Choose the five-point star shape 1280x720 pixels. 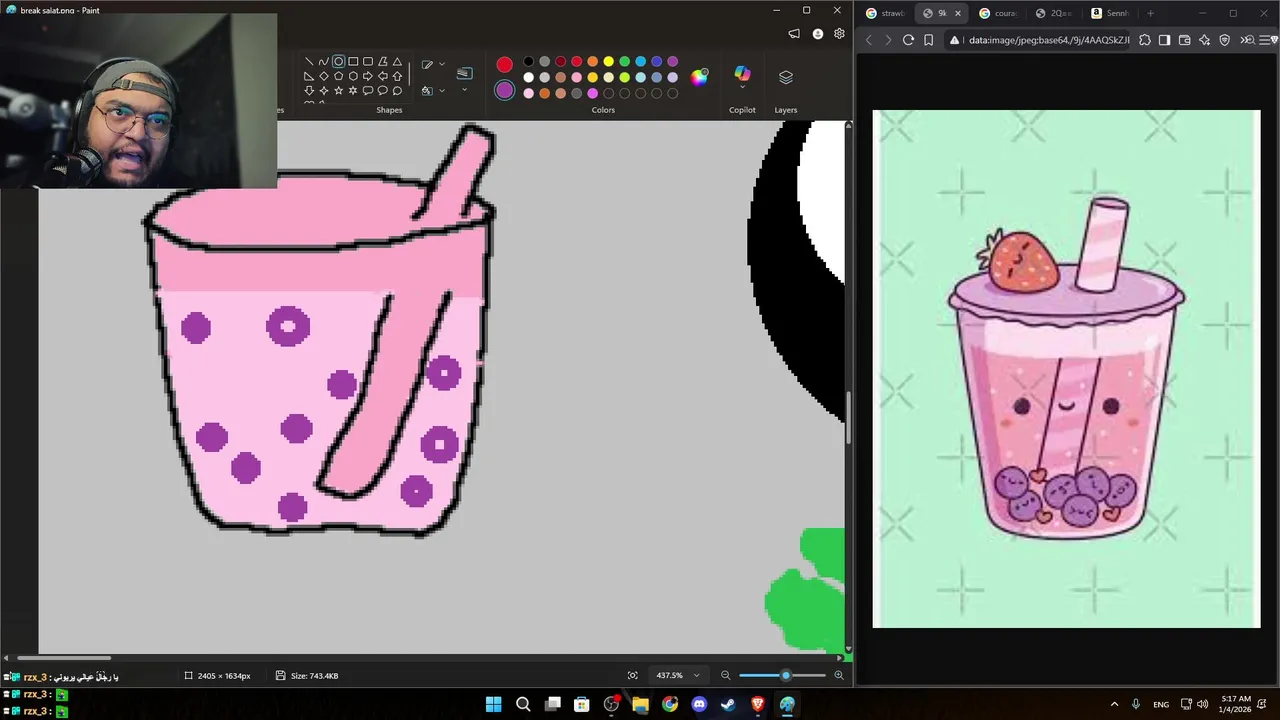click(338, 91)
